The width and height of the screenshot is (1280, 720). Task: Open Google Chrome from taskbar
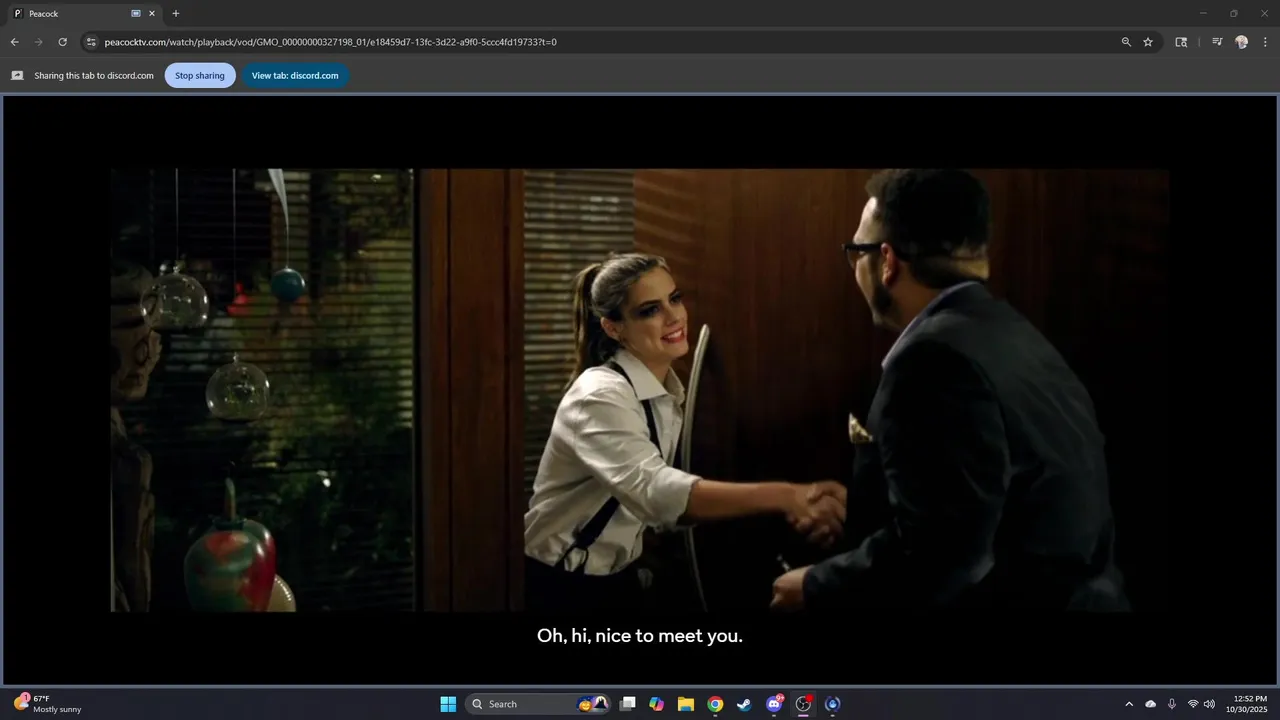pos(715,704)
